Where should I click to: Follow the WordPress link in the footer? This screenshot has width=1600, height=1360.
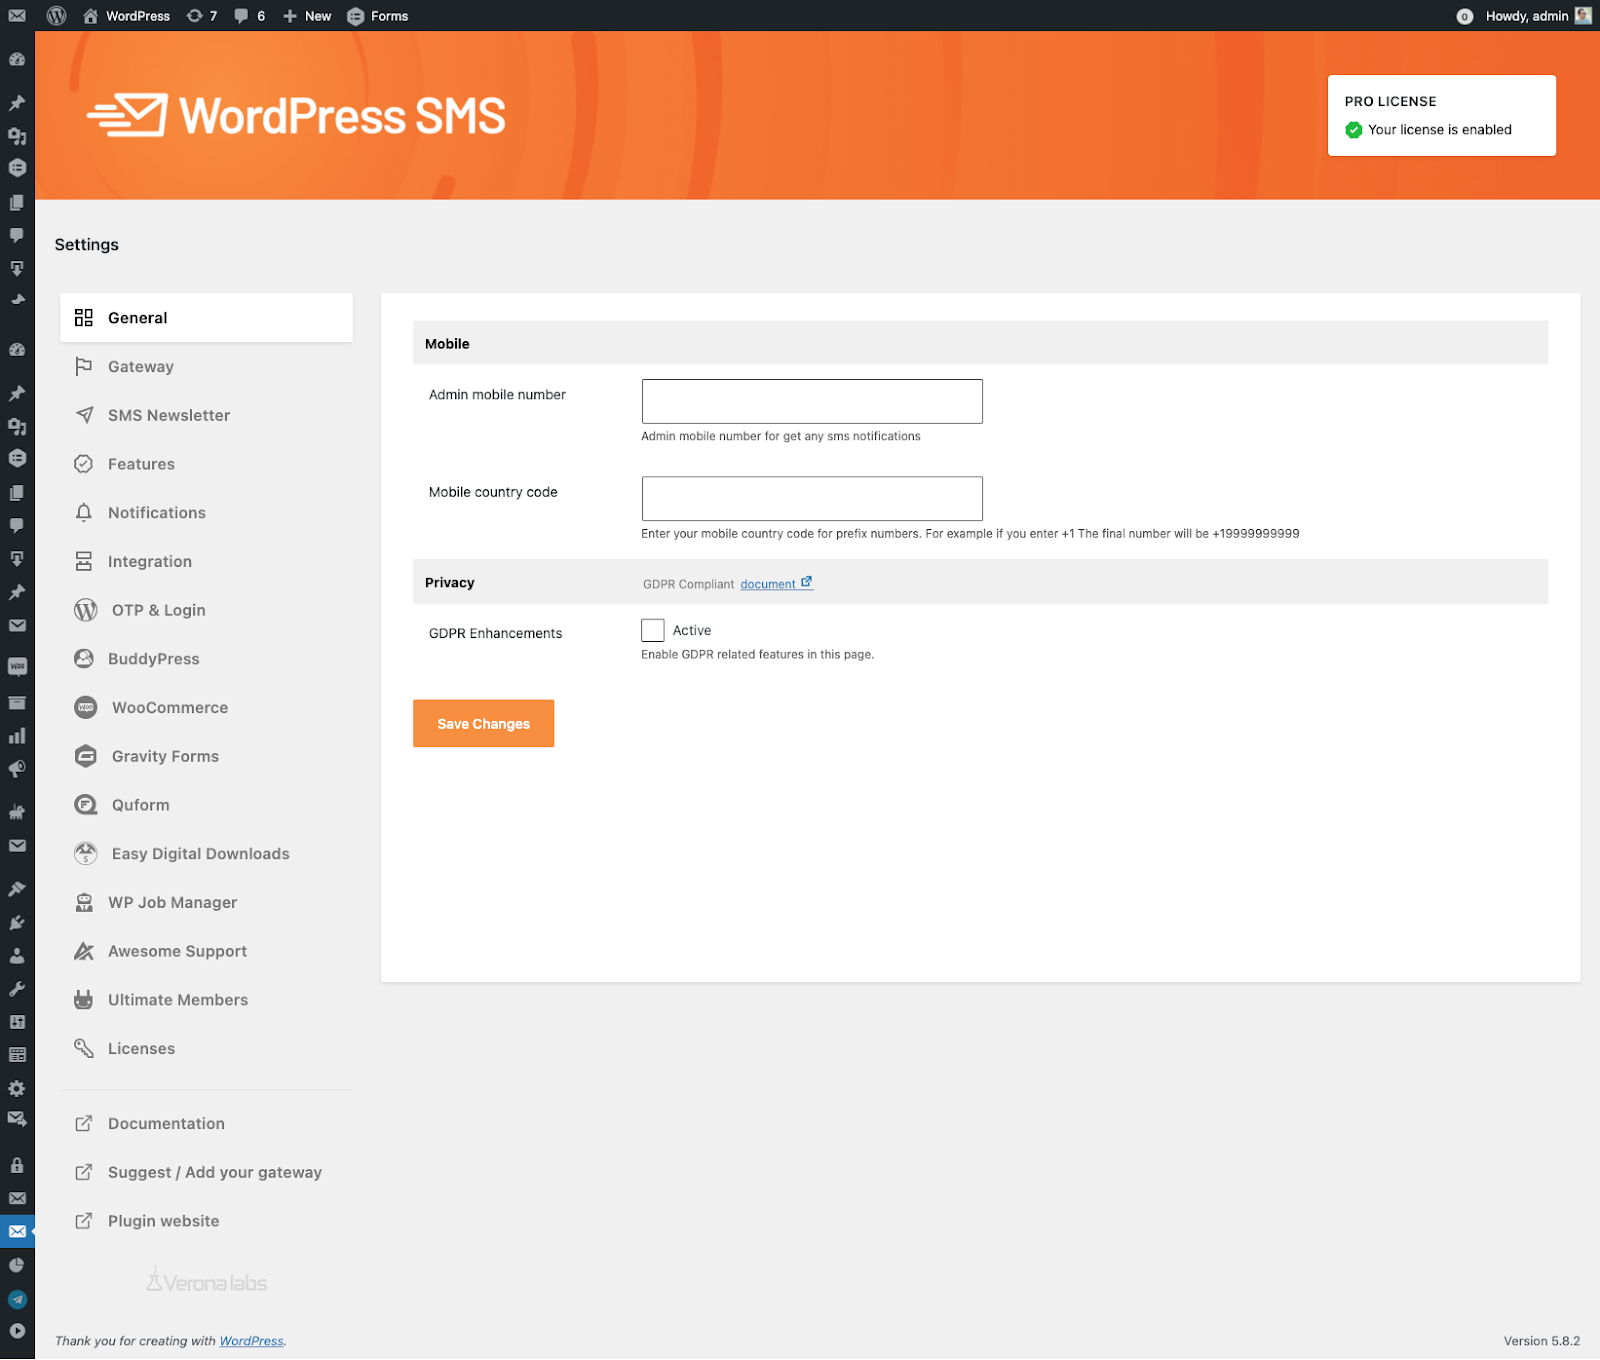tap(251, 1341)
